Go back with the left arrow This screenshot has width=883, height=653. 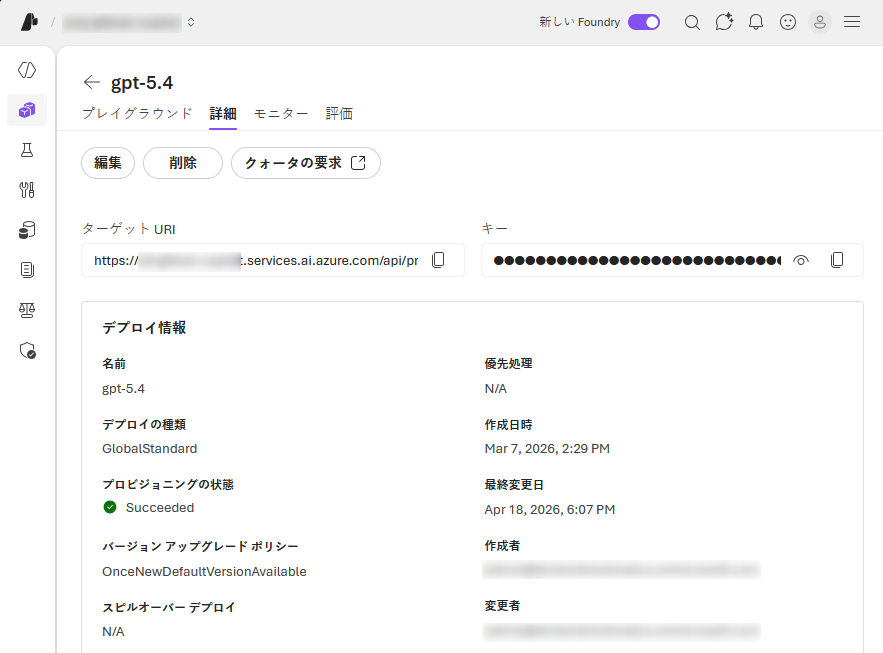(91, 82)
